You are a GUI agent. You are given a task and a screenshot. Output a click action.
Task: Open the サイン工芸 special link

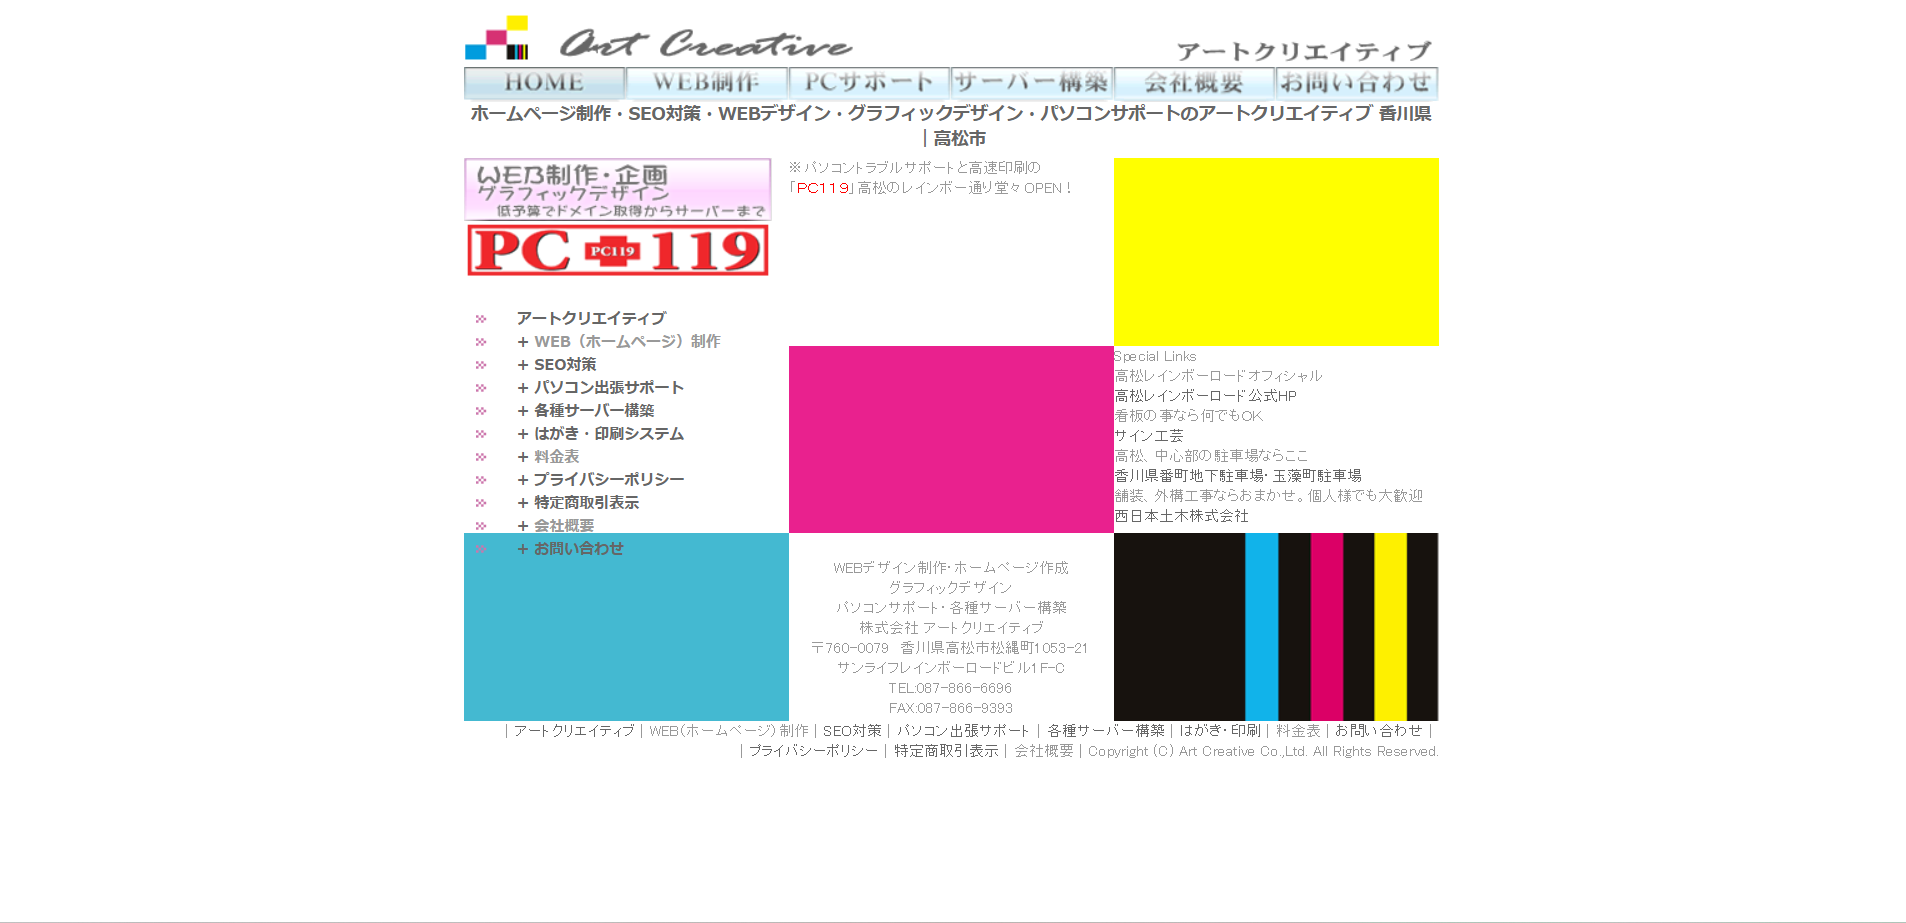pyautogui.click(x=1148, y=436)
